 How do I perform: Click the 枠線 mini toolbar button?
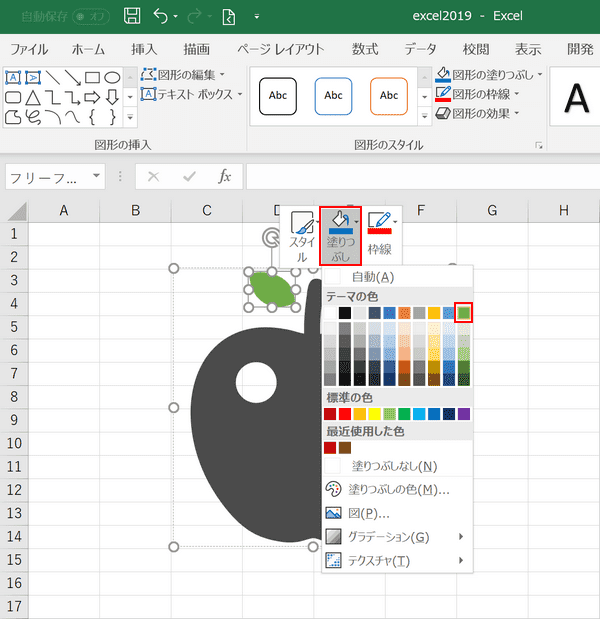[380, 236]
